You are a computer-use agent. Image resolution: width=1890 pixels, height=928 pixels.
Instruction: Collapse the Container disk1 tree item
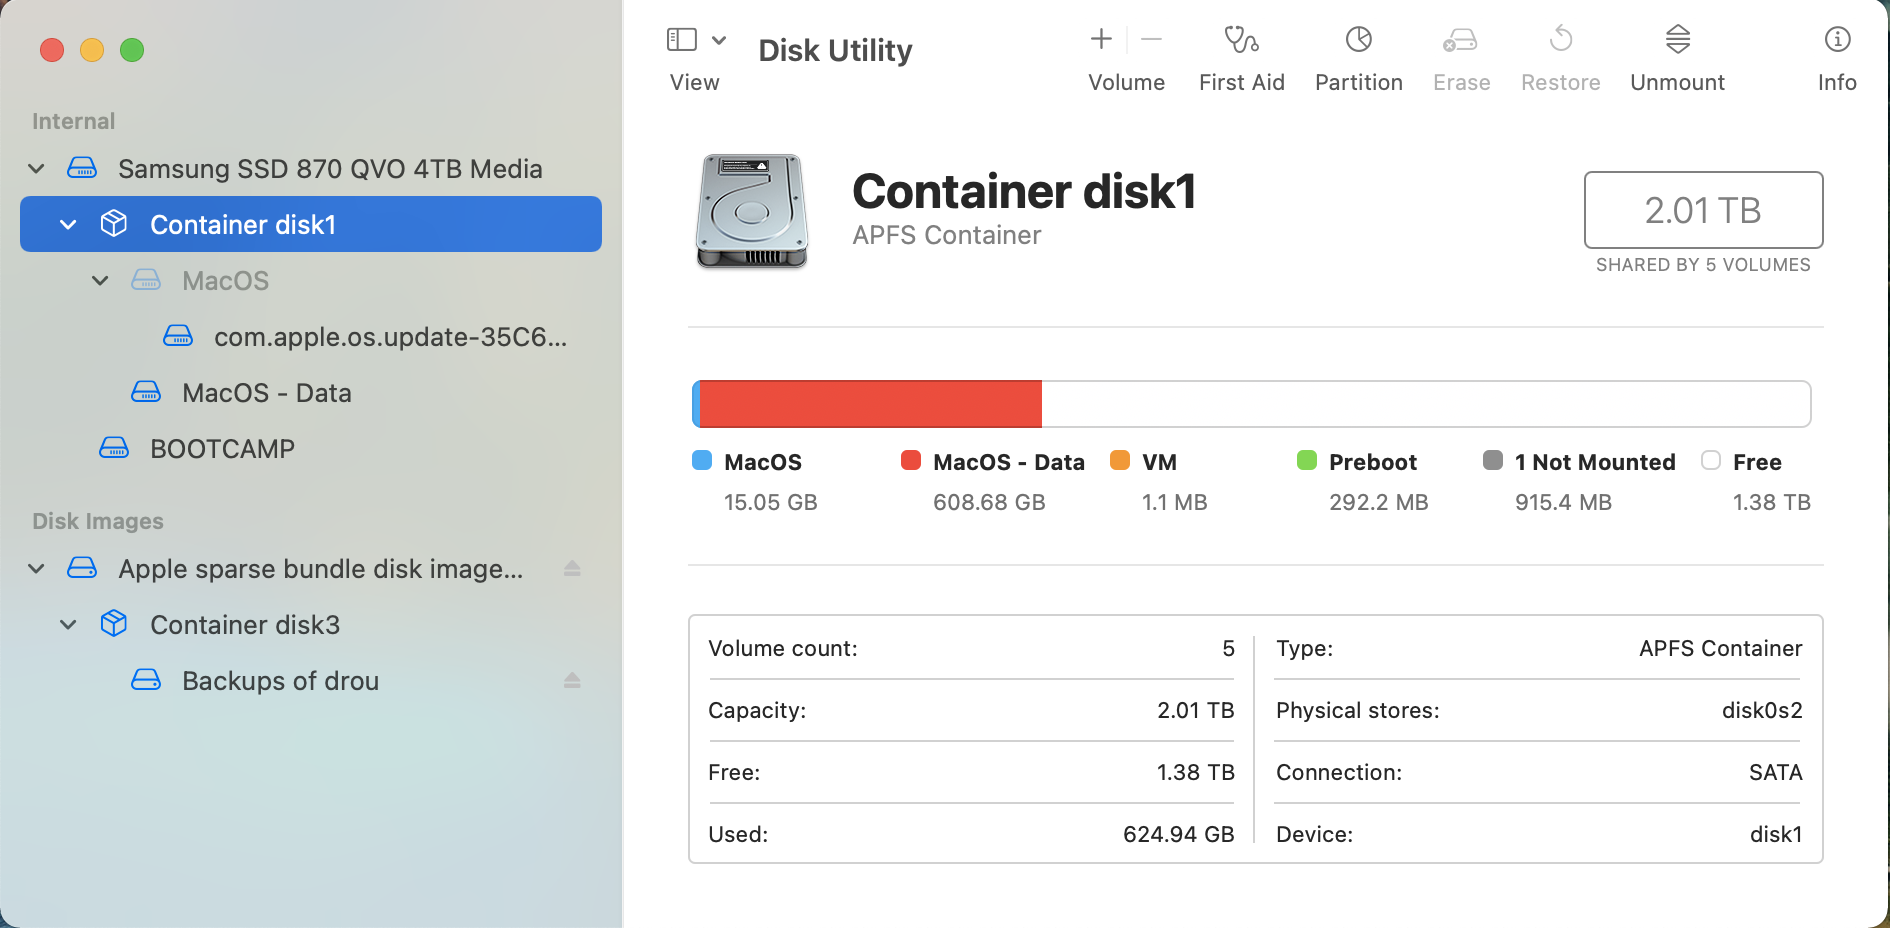coord(68,225)
